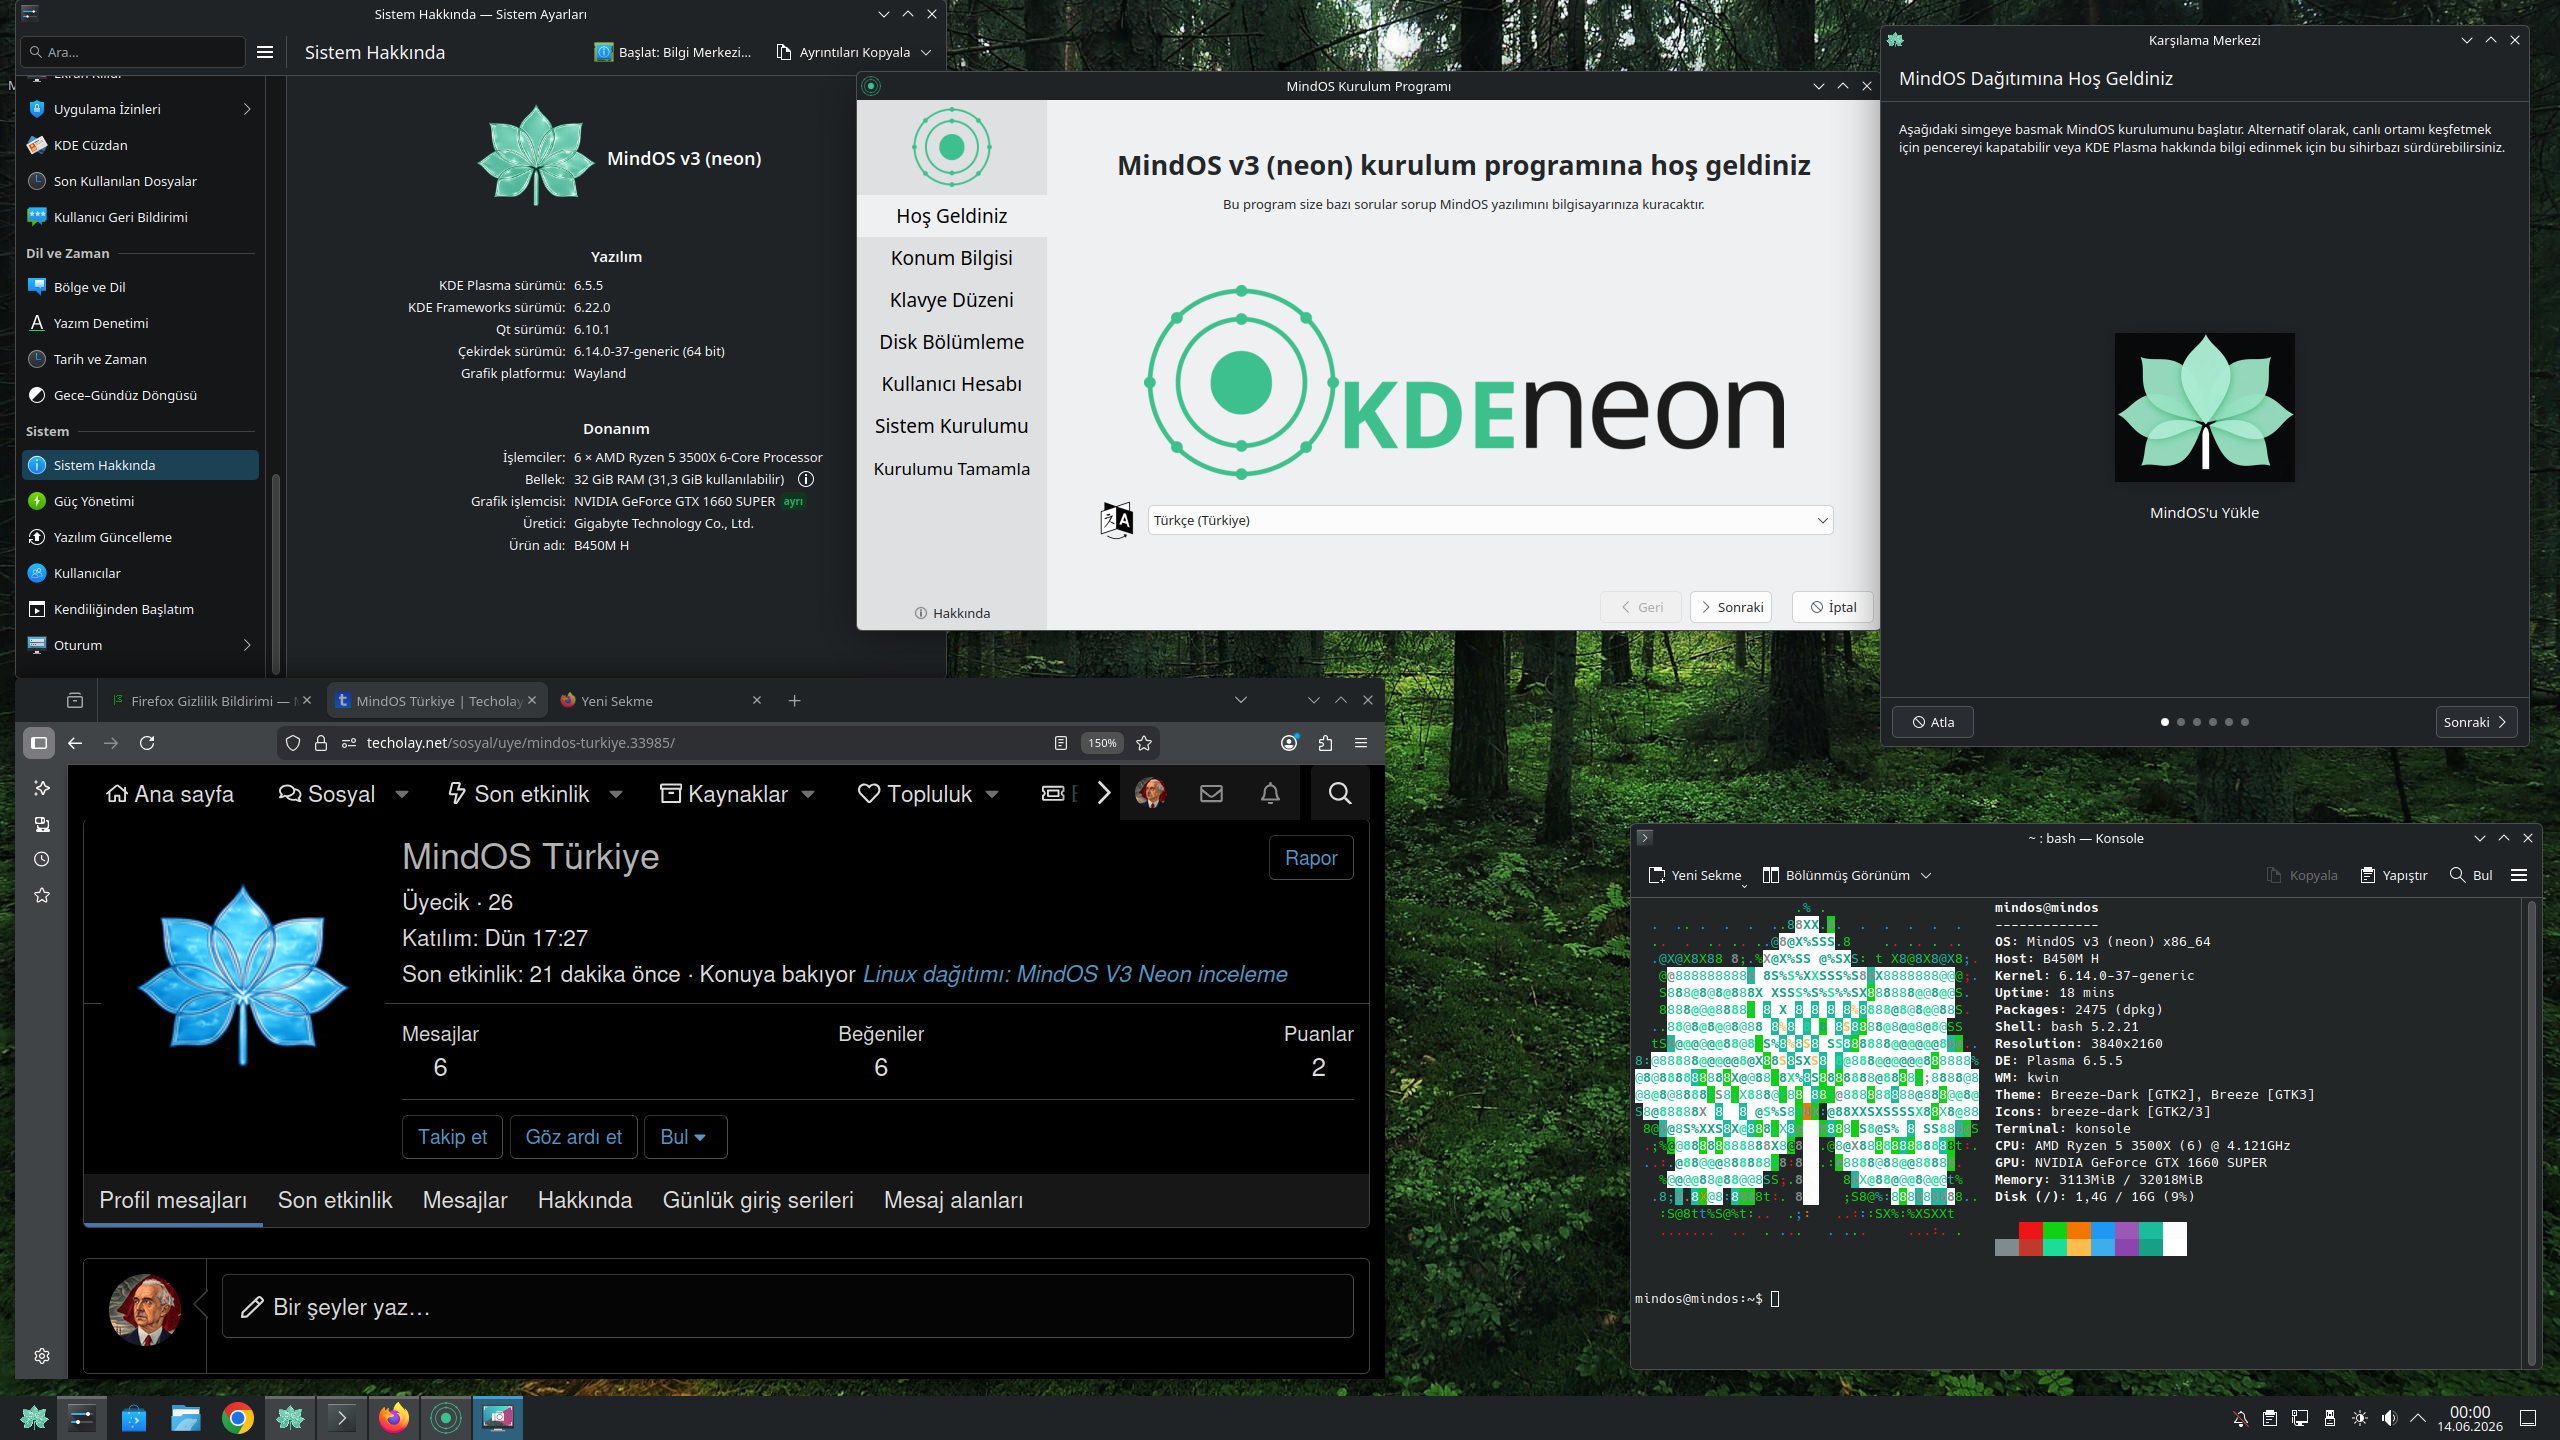Click Başlat: Bilgi Merkezi button
Viewport: 2560px width, 1440px height.
click(x=672, y=52)
